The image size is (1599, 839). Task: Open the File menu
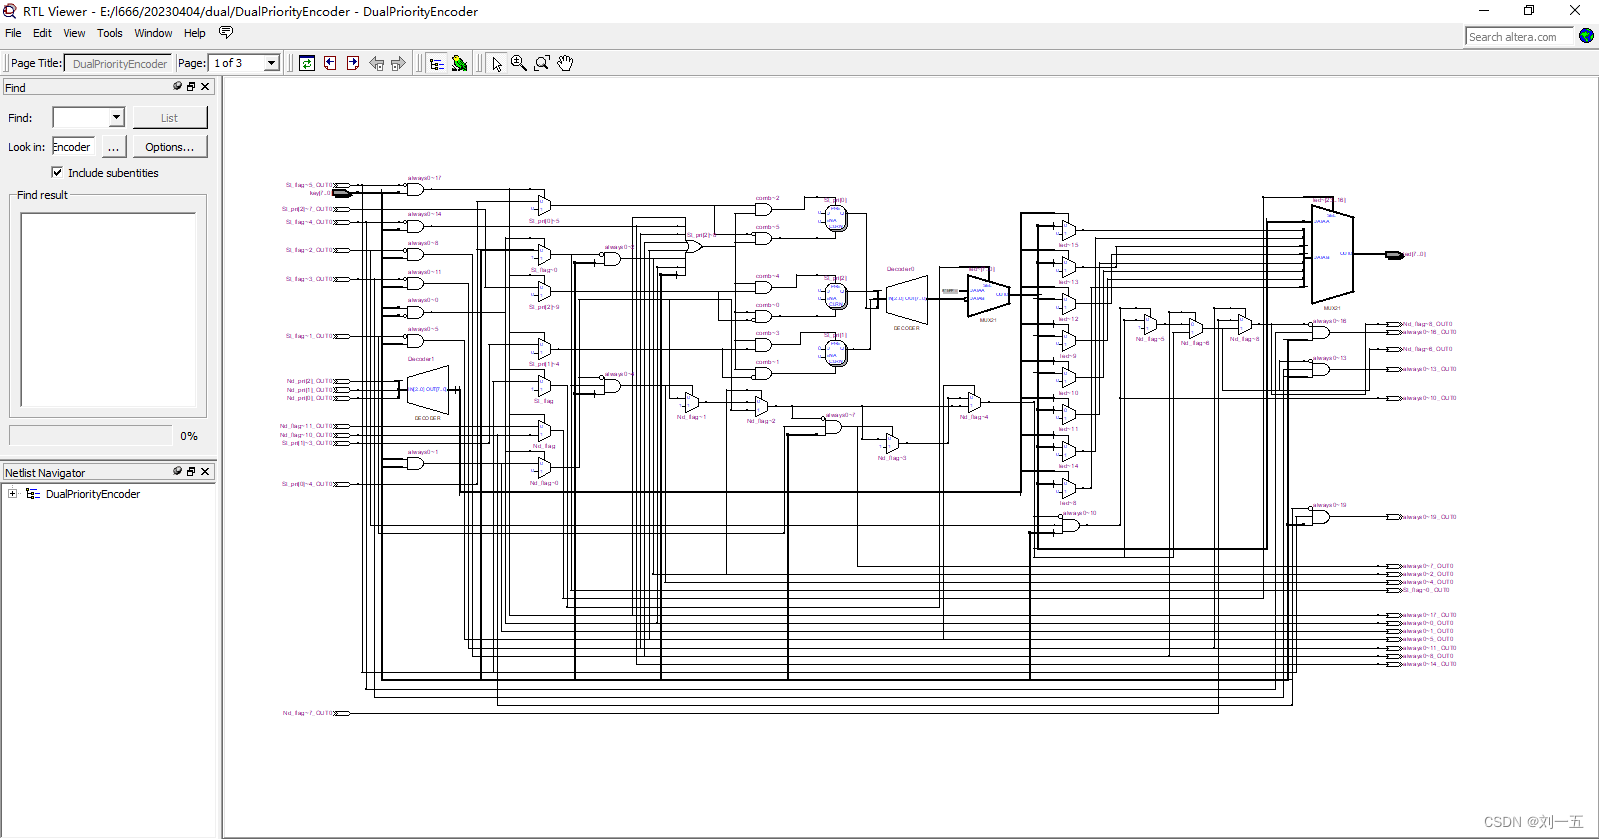click(13, 33)
